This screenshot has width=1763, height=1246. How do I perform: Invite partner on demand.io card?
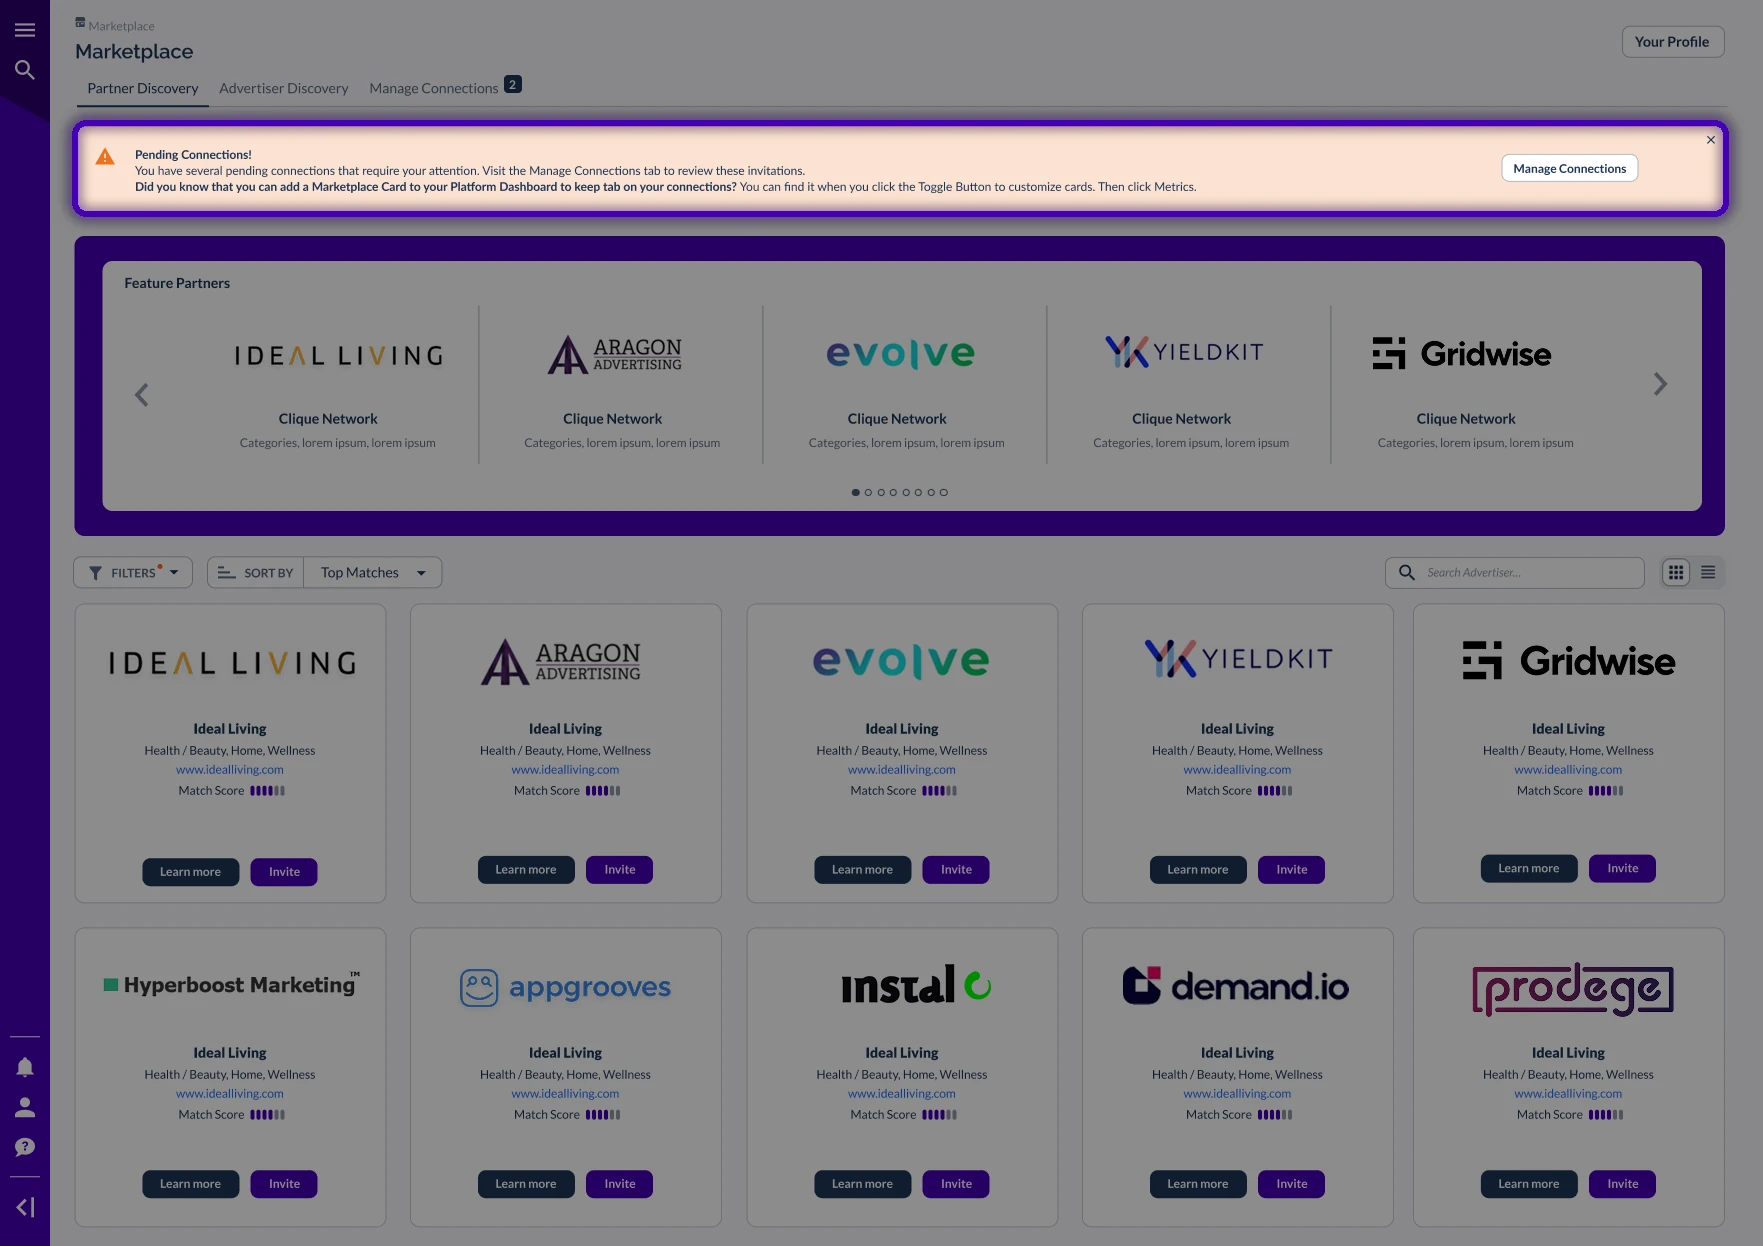pyautogui.click(x=1292, y=1184)
